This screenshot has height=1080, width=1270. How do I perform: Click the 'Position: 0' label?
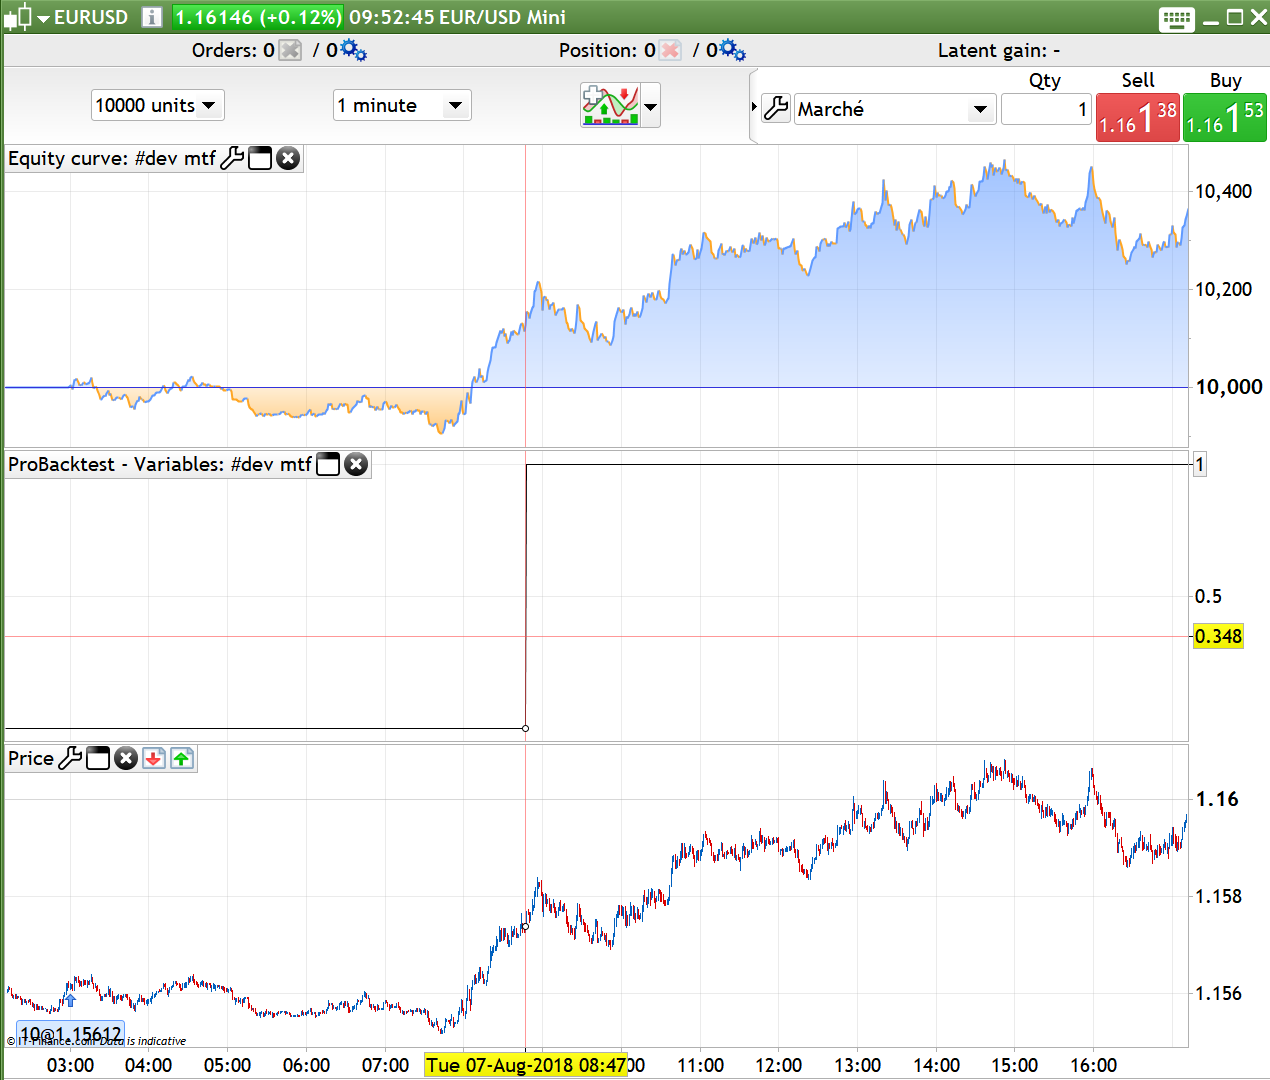pyautogui.click(x=607, y=50)
